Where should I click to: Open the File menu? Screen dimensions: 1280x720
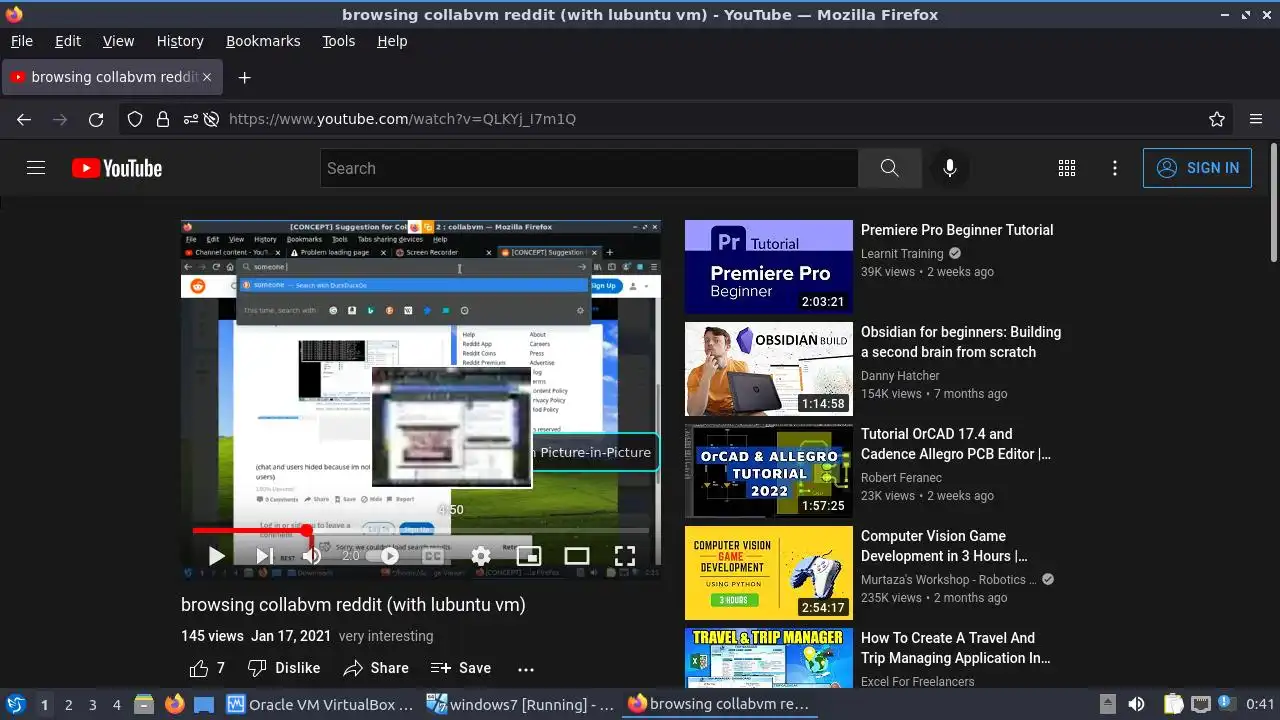coord(22,41)
